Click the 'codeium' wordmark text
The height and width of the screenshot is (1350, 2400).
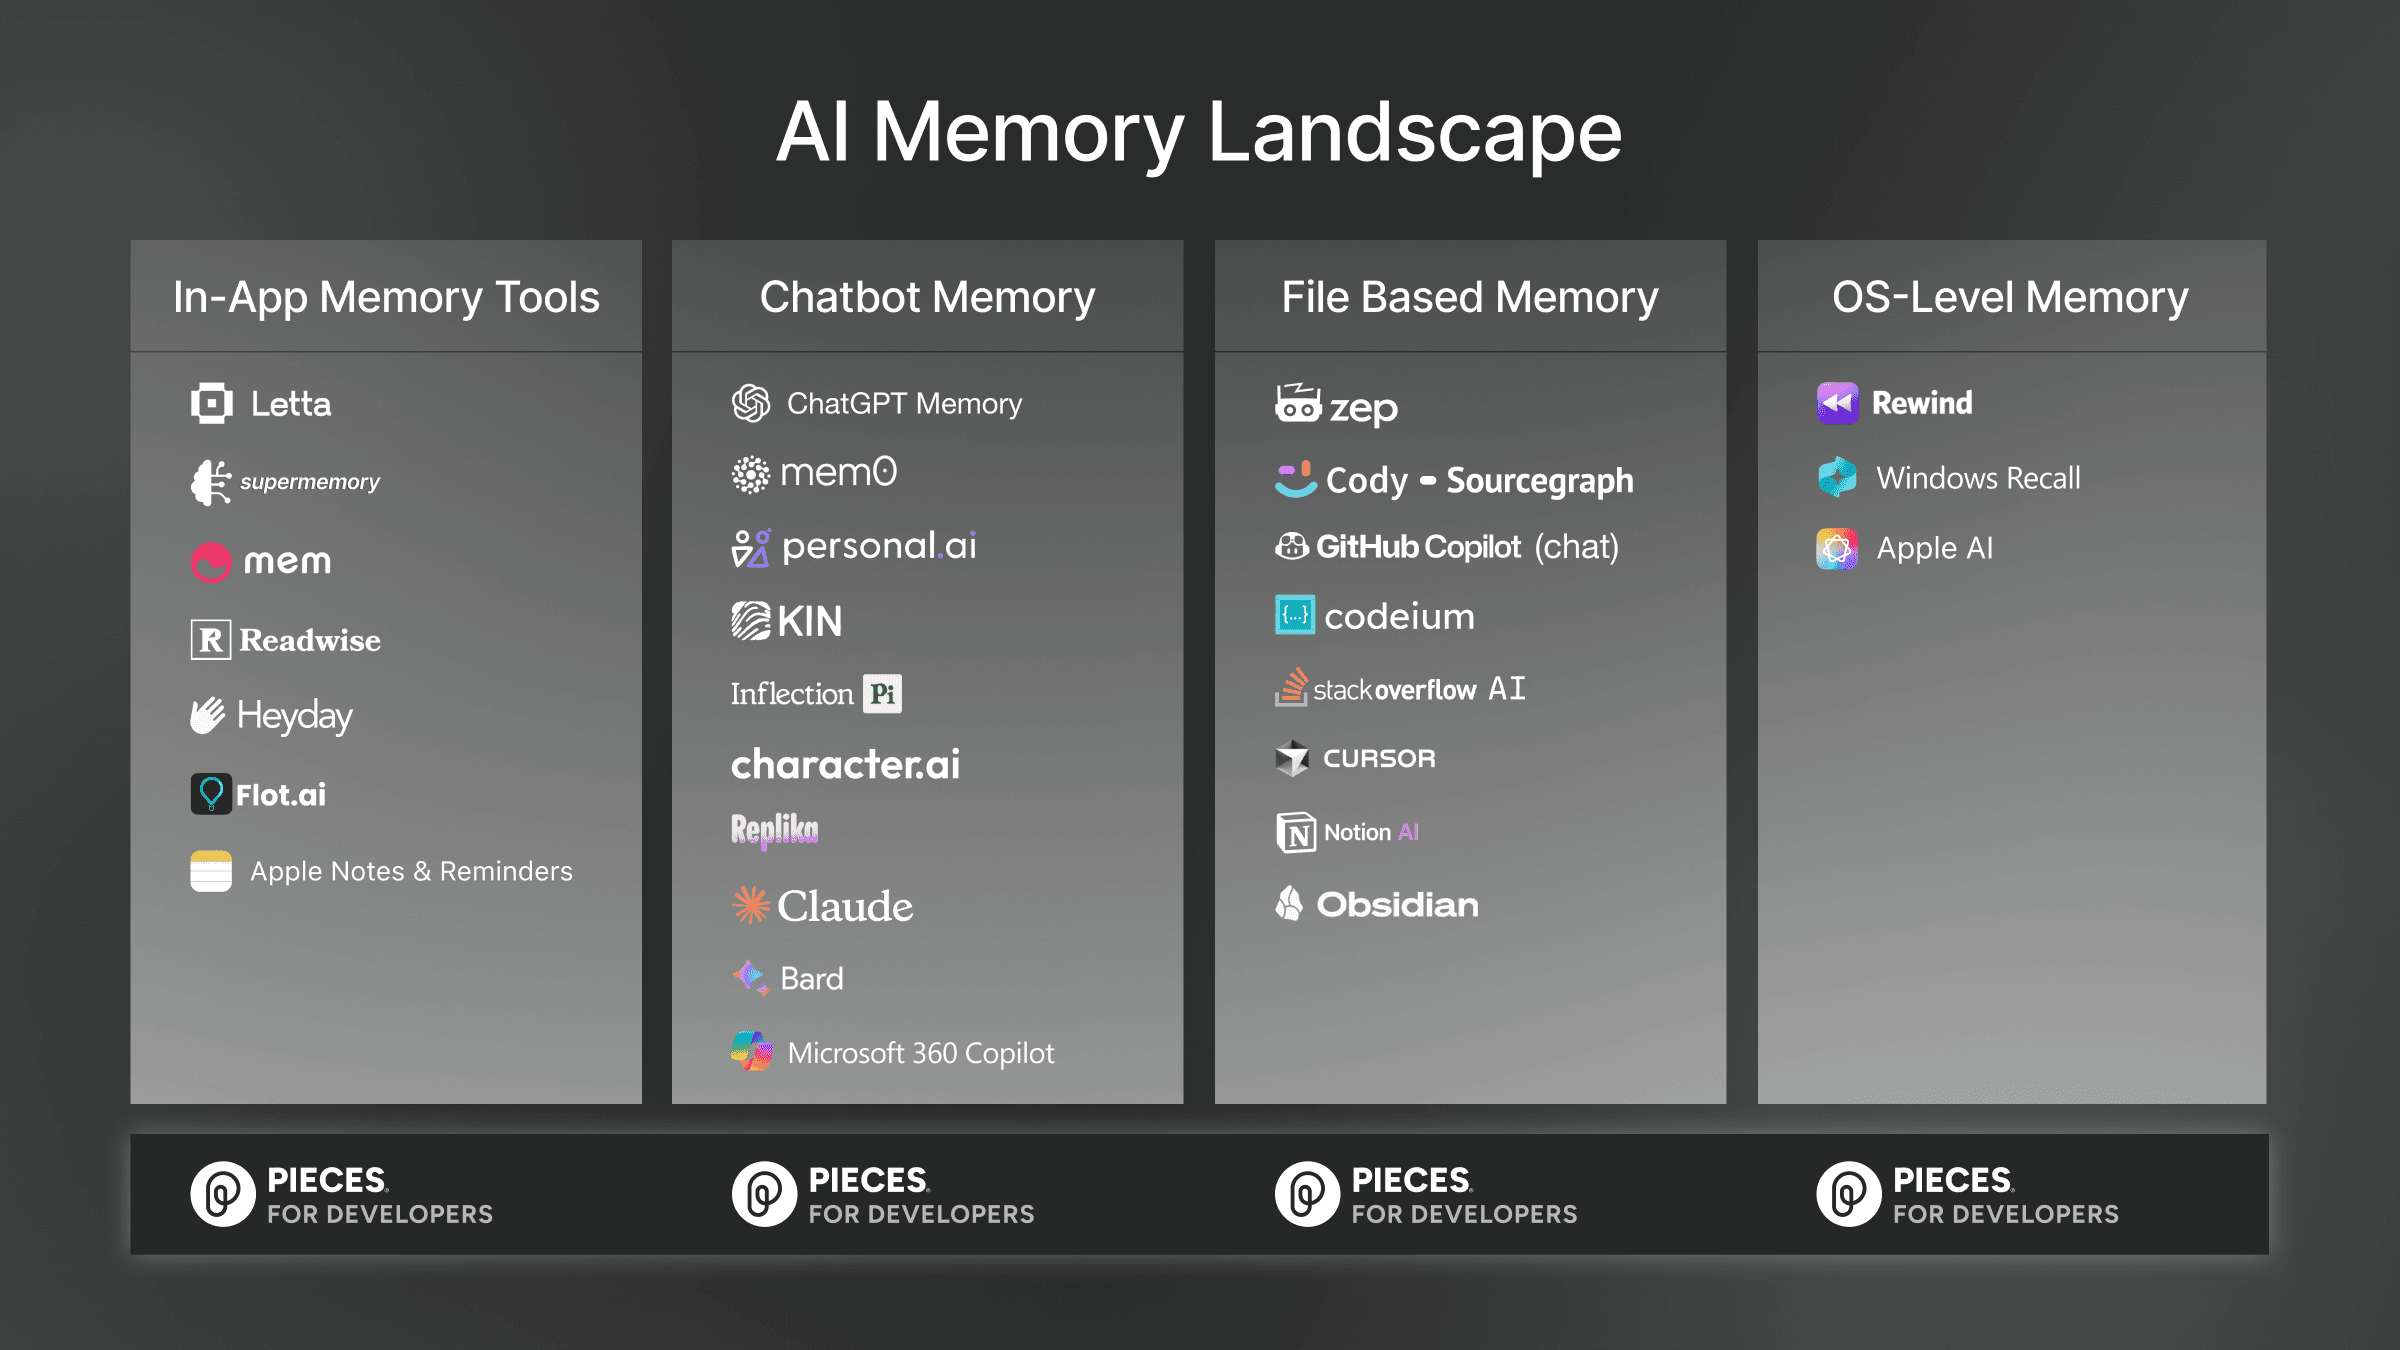tap(1399, 616)
